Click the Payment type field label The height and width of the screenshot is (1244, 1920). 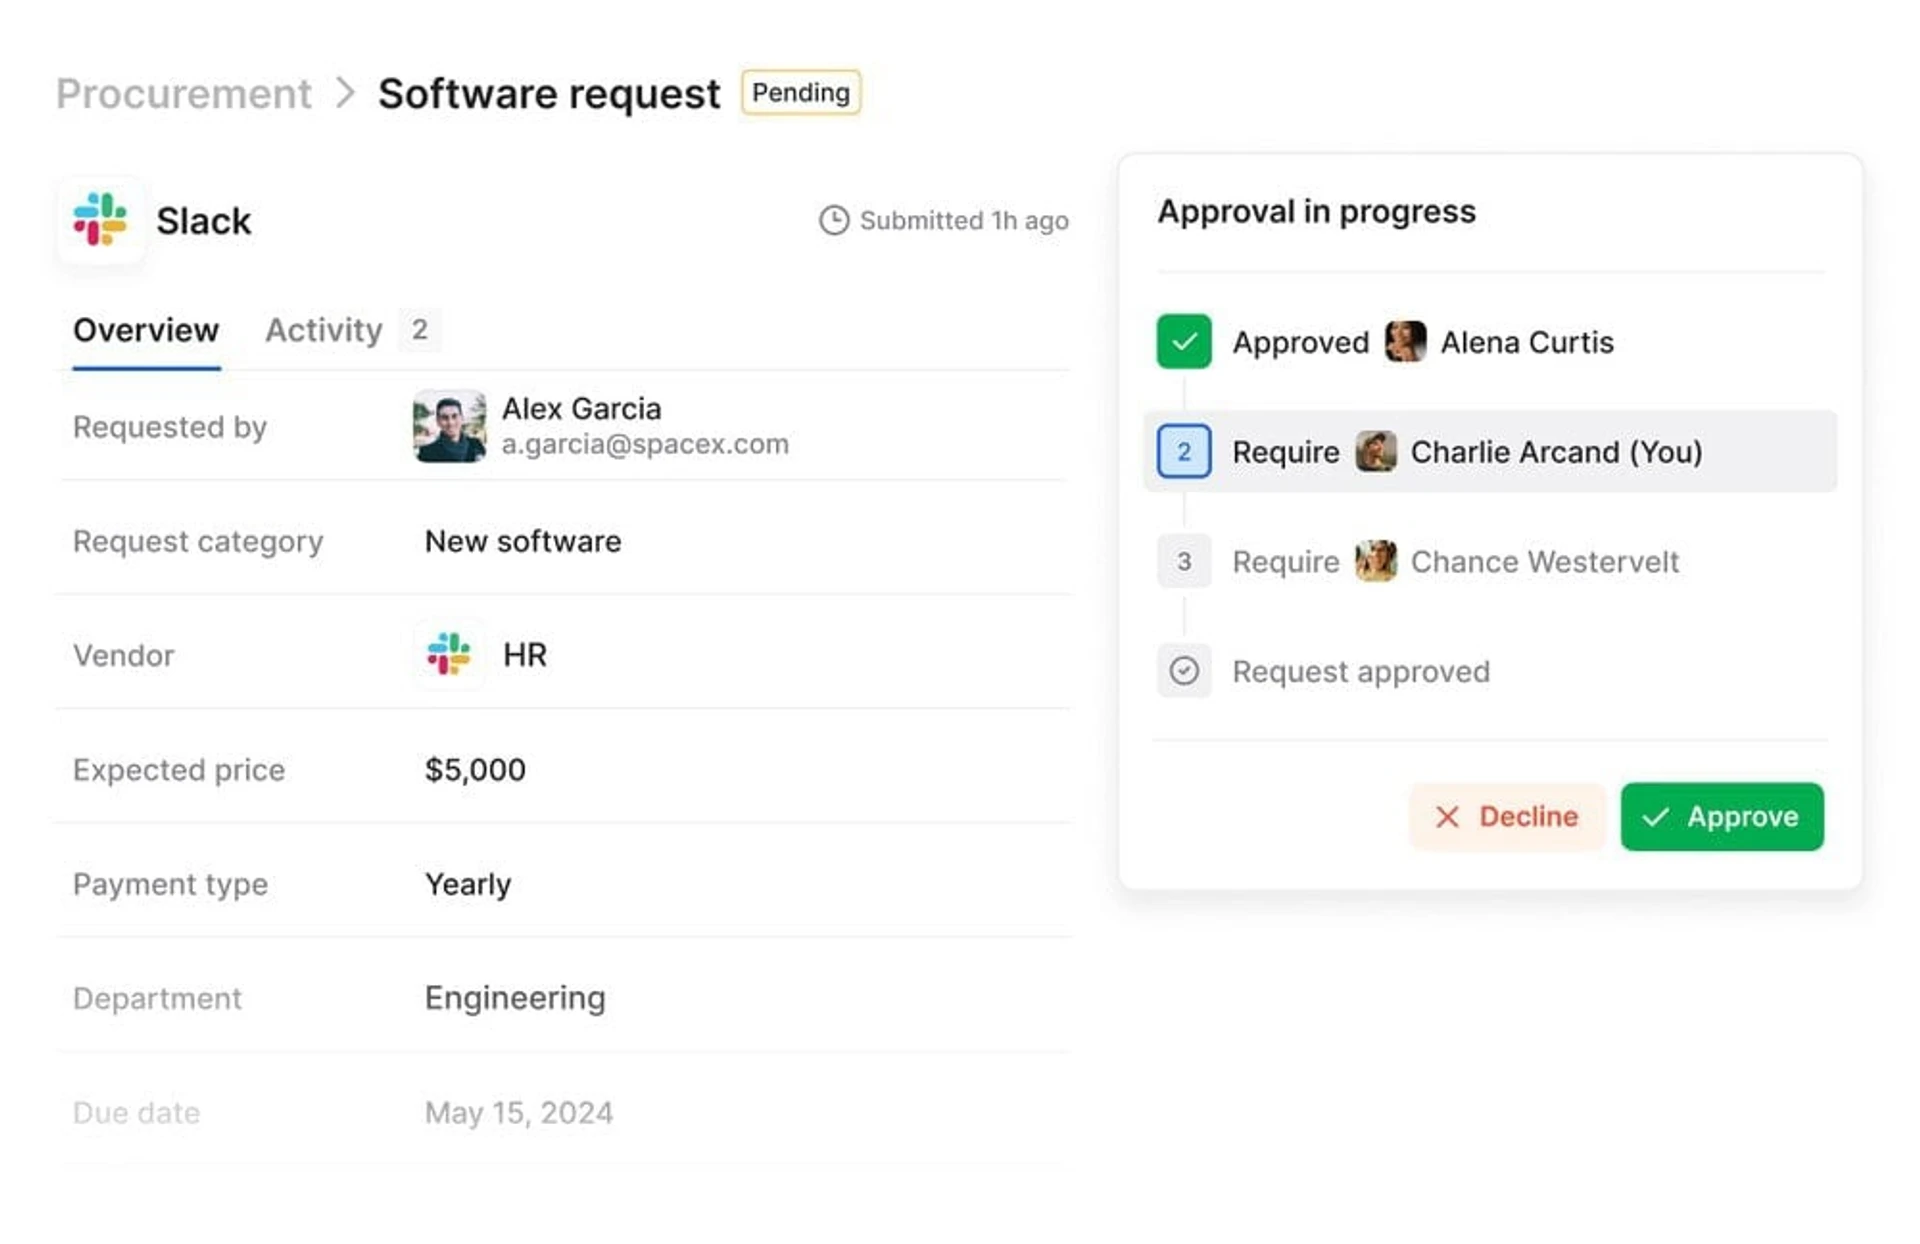pos(170,884)
